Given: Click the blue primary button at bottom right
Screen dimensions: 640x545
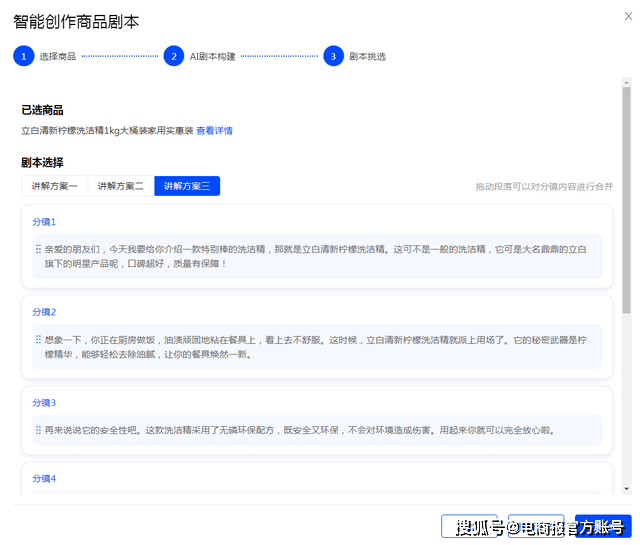Looking at the screenshot, I should click(x=603, y=526).
